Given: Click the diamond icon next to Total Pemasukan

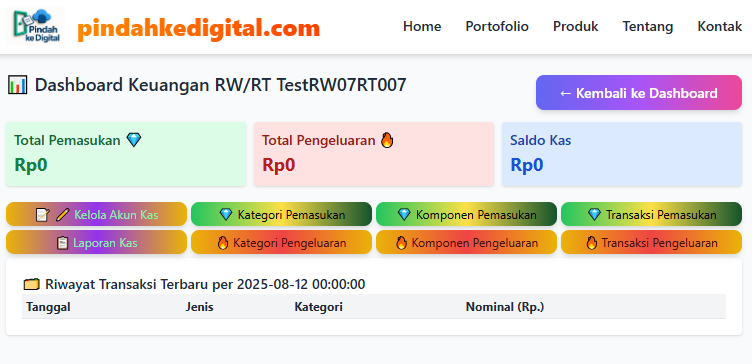Looking at the screenshot, I should pyautogui.click(x=134, y=140).
